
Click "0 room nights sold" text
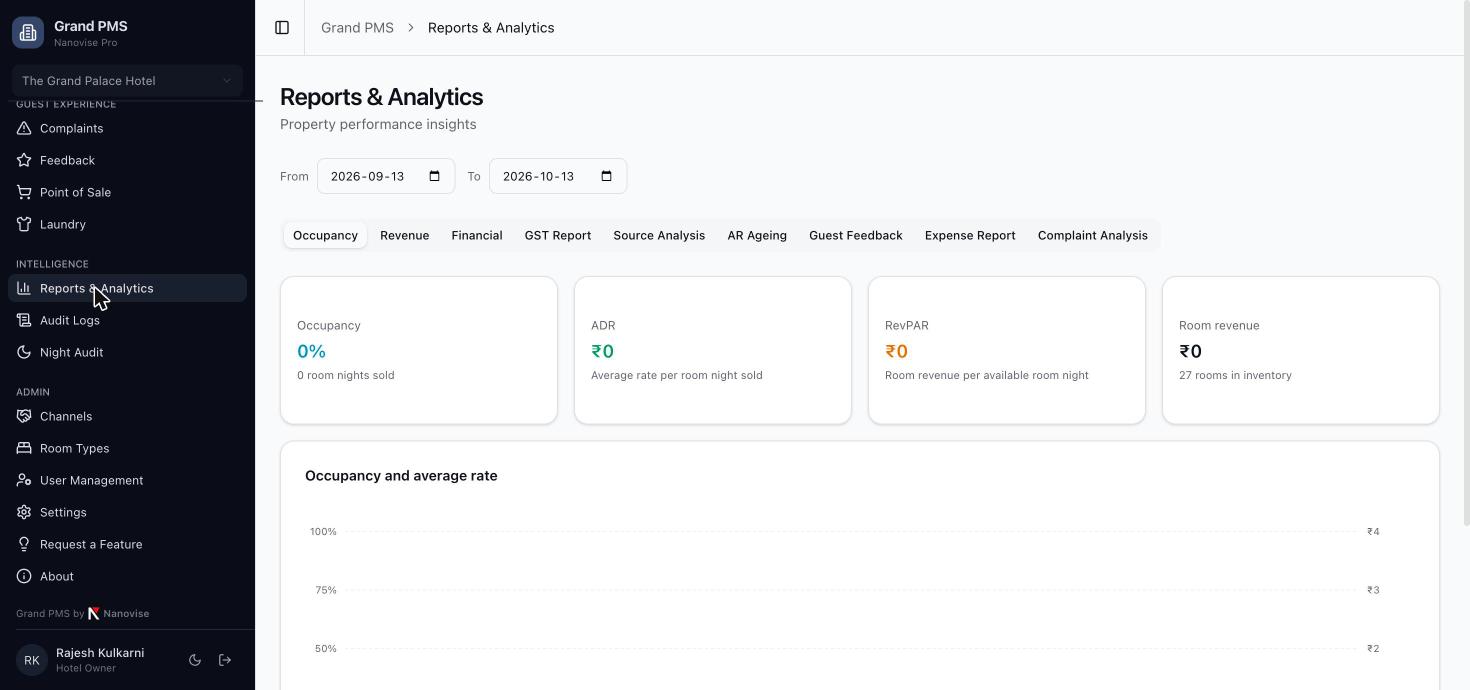tap(346, 376)
